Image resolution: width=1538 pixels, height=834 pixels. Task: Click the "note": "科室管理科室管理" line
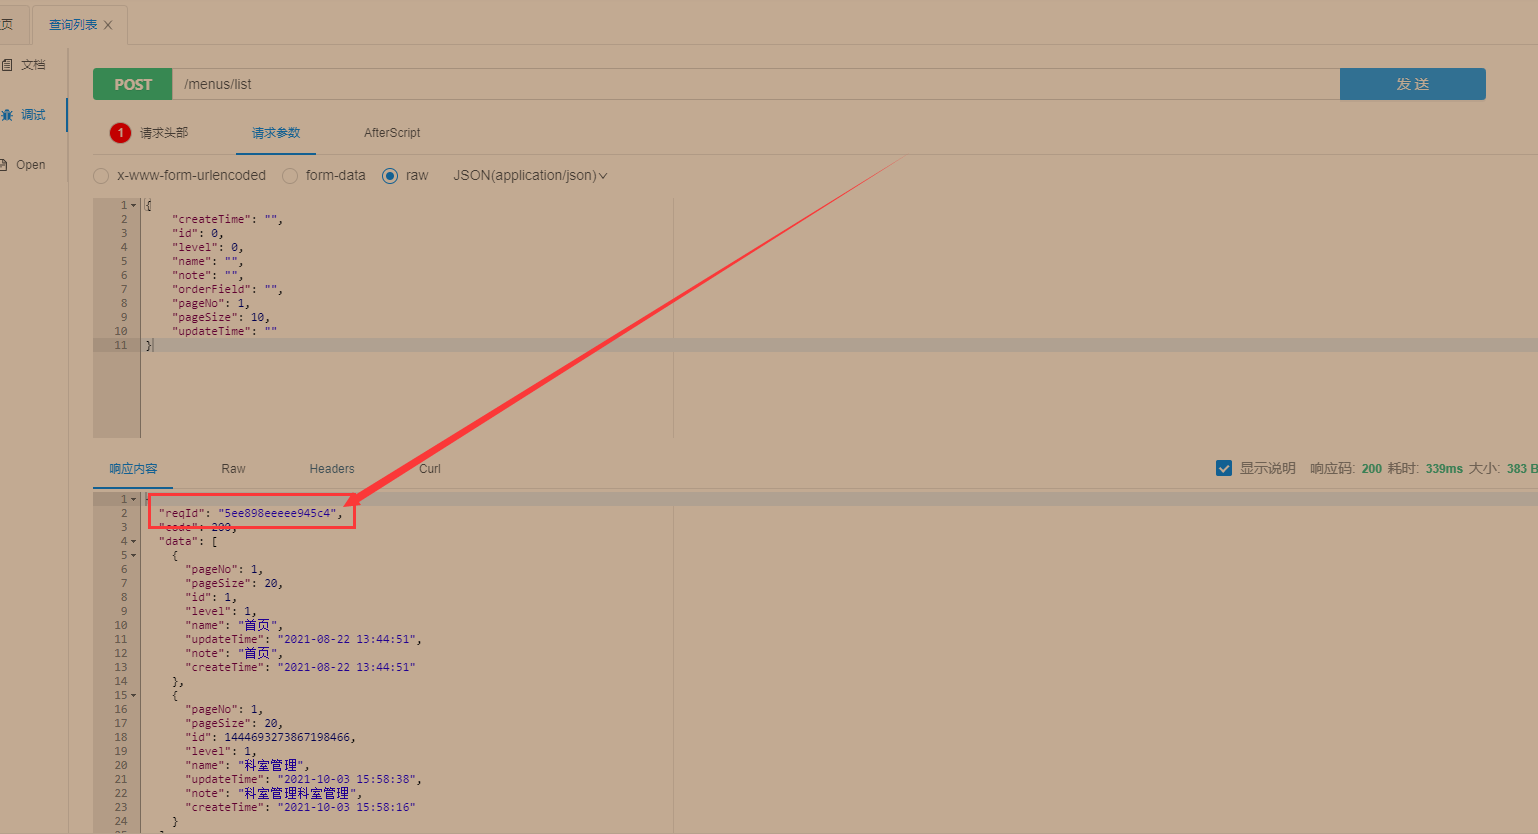point(274,793)
